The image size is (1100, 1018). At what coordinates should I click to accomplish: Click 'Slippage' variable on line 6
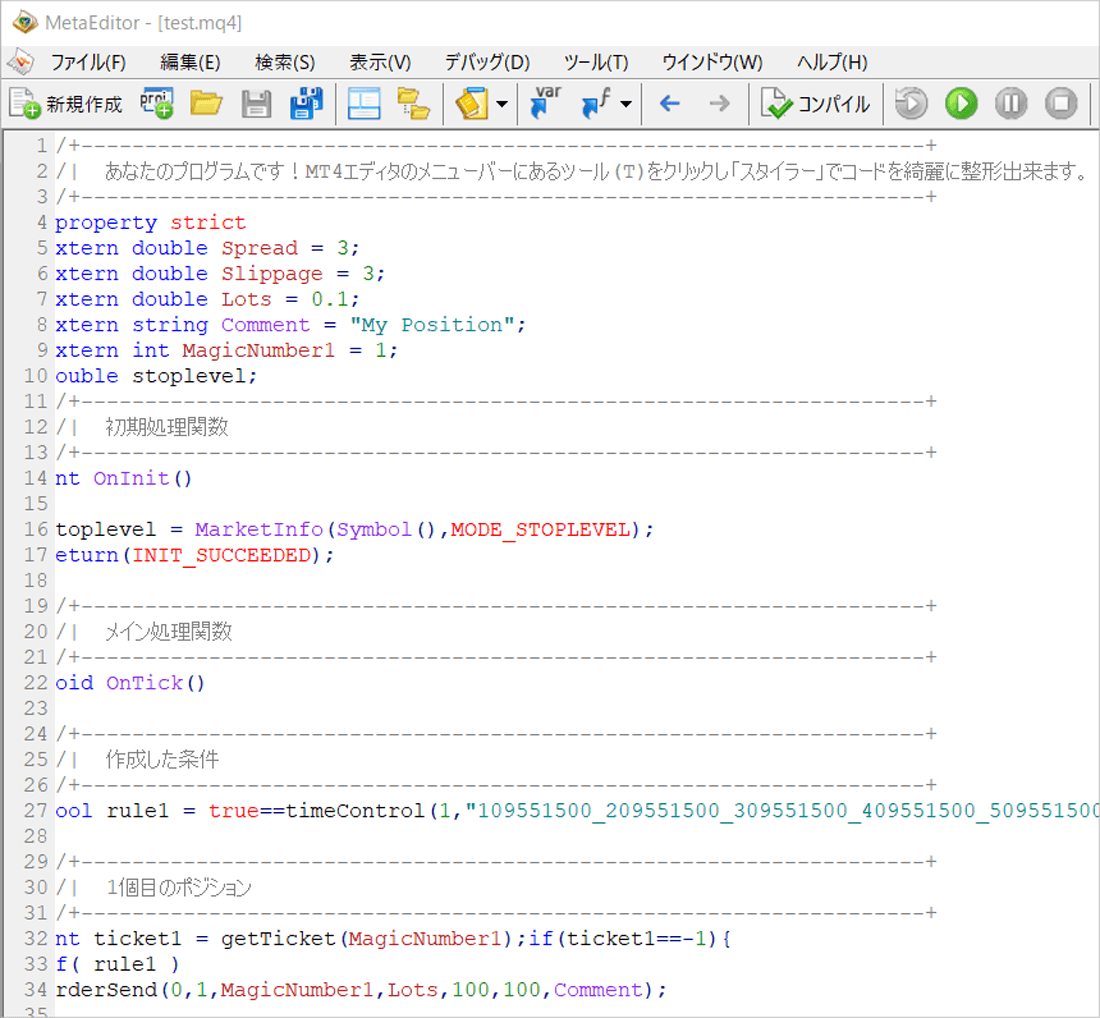pyautogui.click(x=272, y=274)
